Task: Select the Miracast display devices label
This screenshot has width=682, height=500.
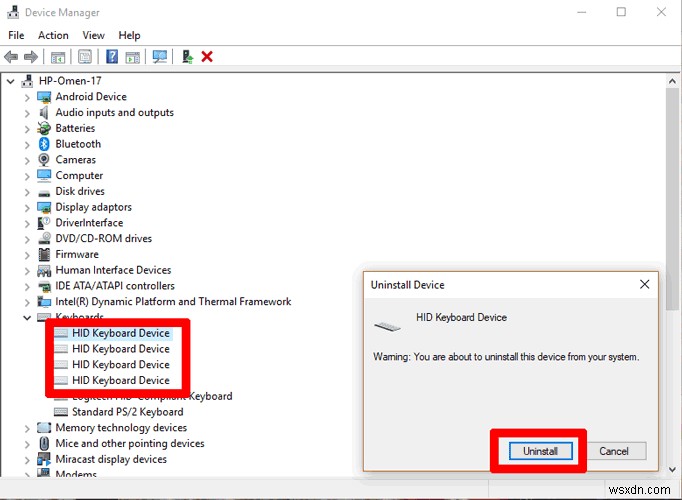Action: tap(111, 459)
